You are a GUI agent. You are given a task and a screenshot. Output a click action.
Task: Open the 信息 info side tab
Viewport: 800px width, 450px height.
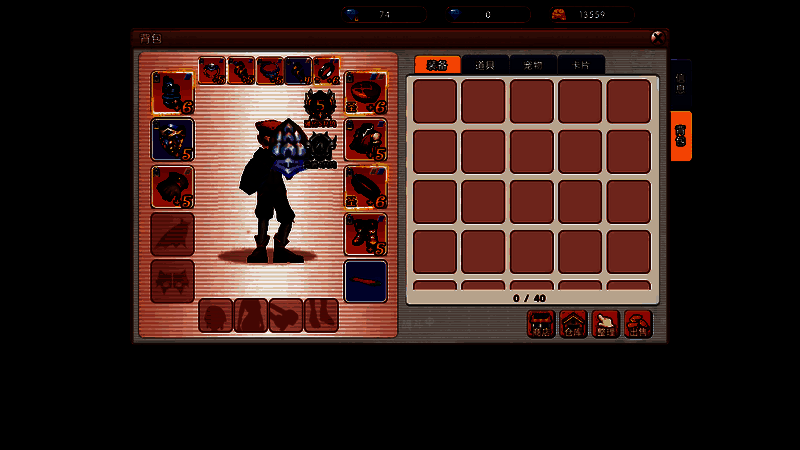[x=681, y=83]
